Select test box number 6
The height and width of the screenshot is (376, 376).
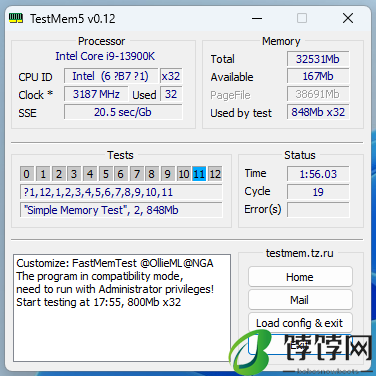pos(121,174)
